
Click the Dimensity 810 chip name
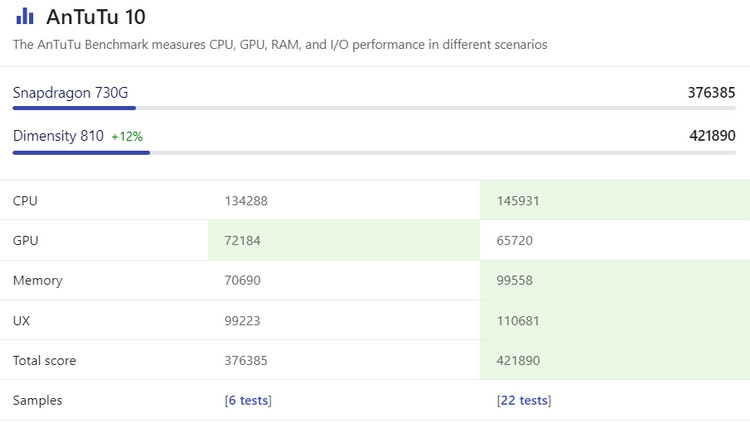tap(58, 136)
